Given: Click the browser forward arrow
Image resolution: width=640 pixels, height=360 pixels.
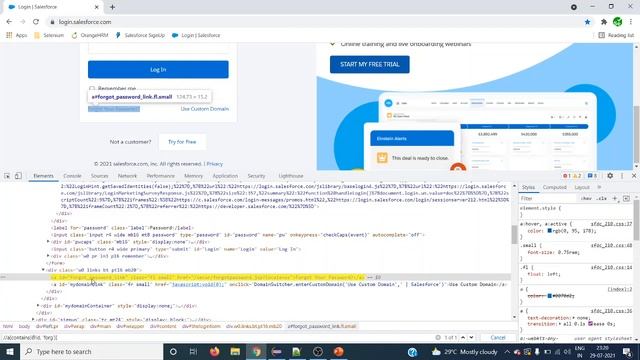Looking at the screenshot, I should [22, 22].
